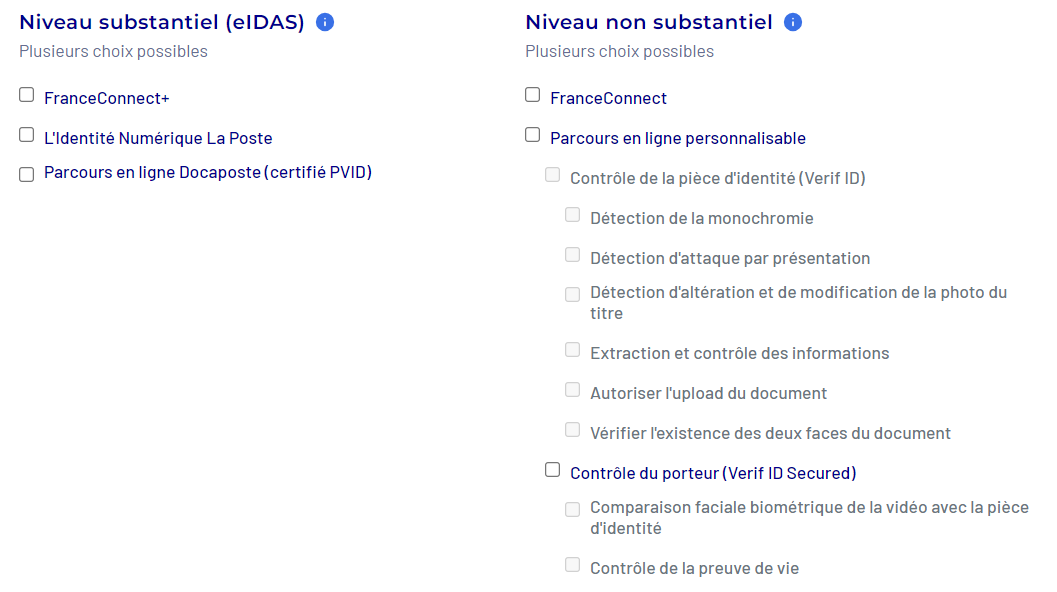Tick Vérifier l'existence des deux faces

(573, 430)
